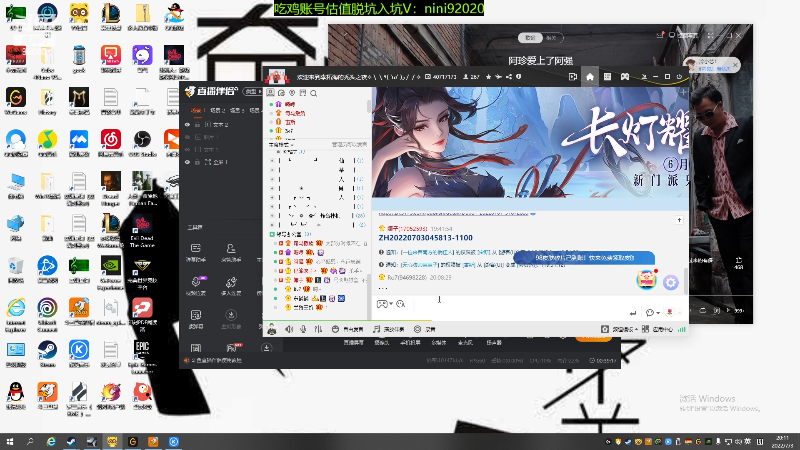Click the microphone icon in YY bottom bar
This screenshot has height=450, width=800.
[303, 329]
